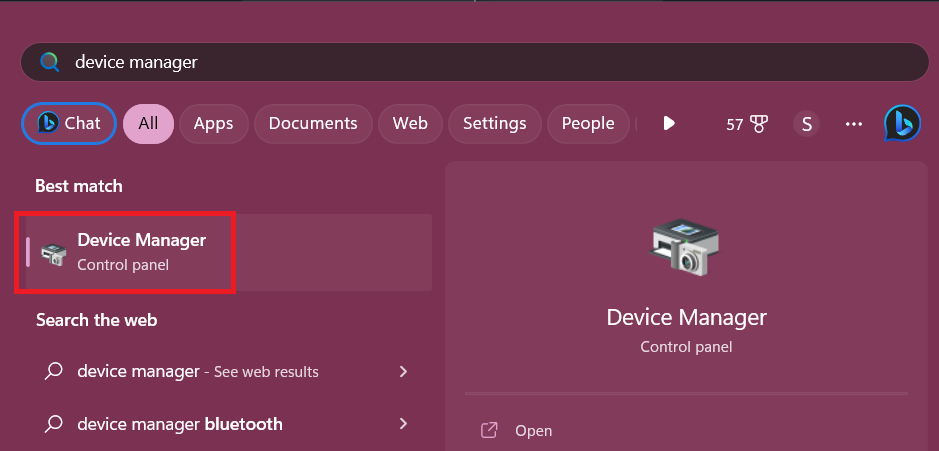The width and height of the screenshot is (939, 451).
Task: Expand the 'device manager' web results chevron
Action: tap(403, 371)
